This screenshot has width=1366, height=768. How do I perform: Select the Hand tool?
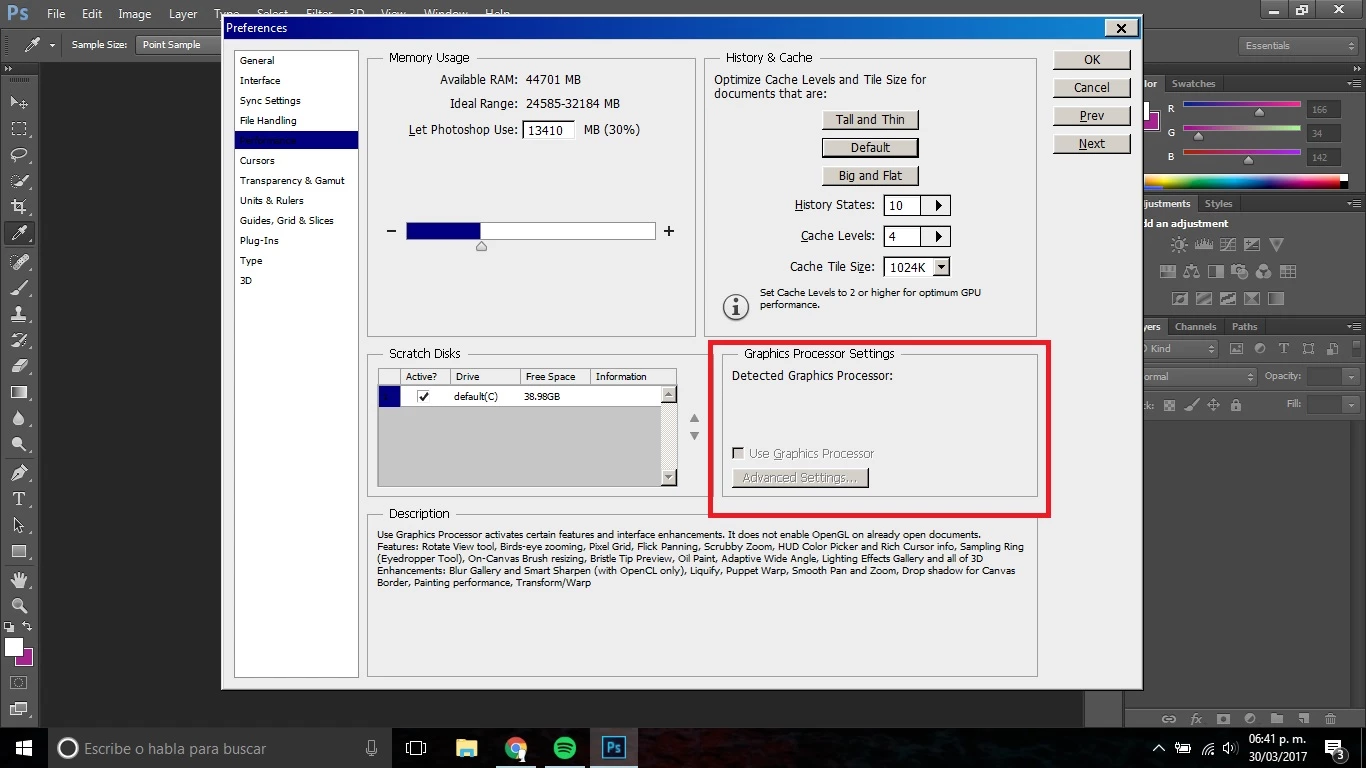19,579
